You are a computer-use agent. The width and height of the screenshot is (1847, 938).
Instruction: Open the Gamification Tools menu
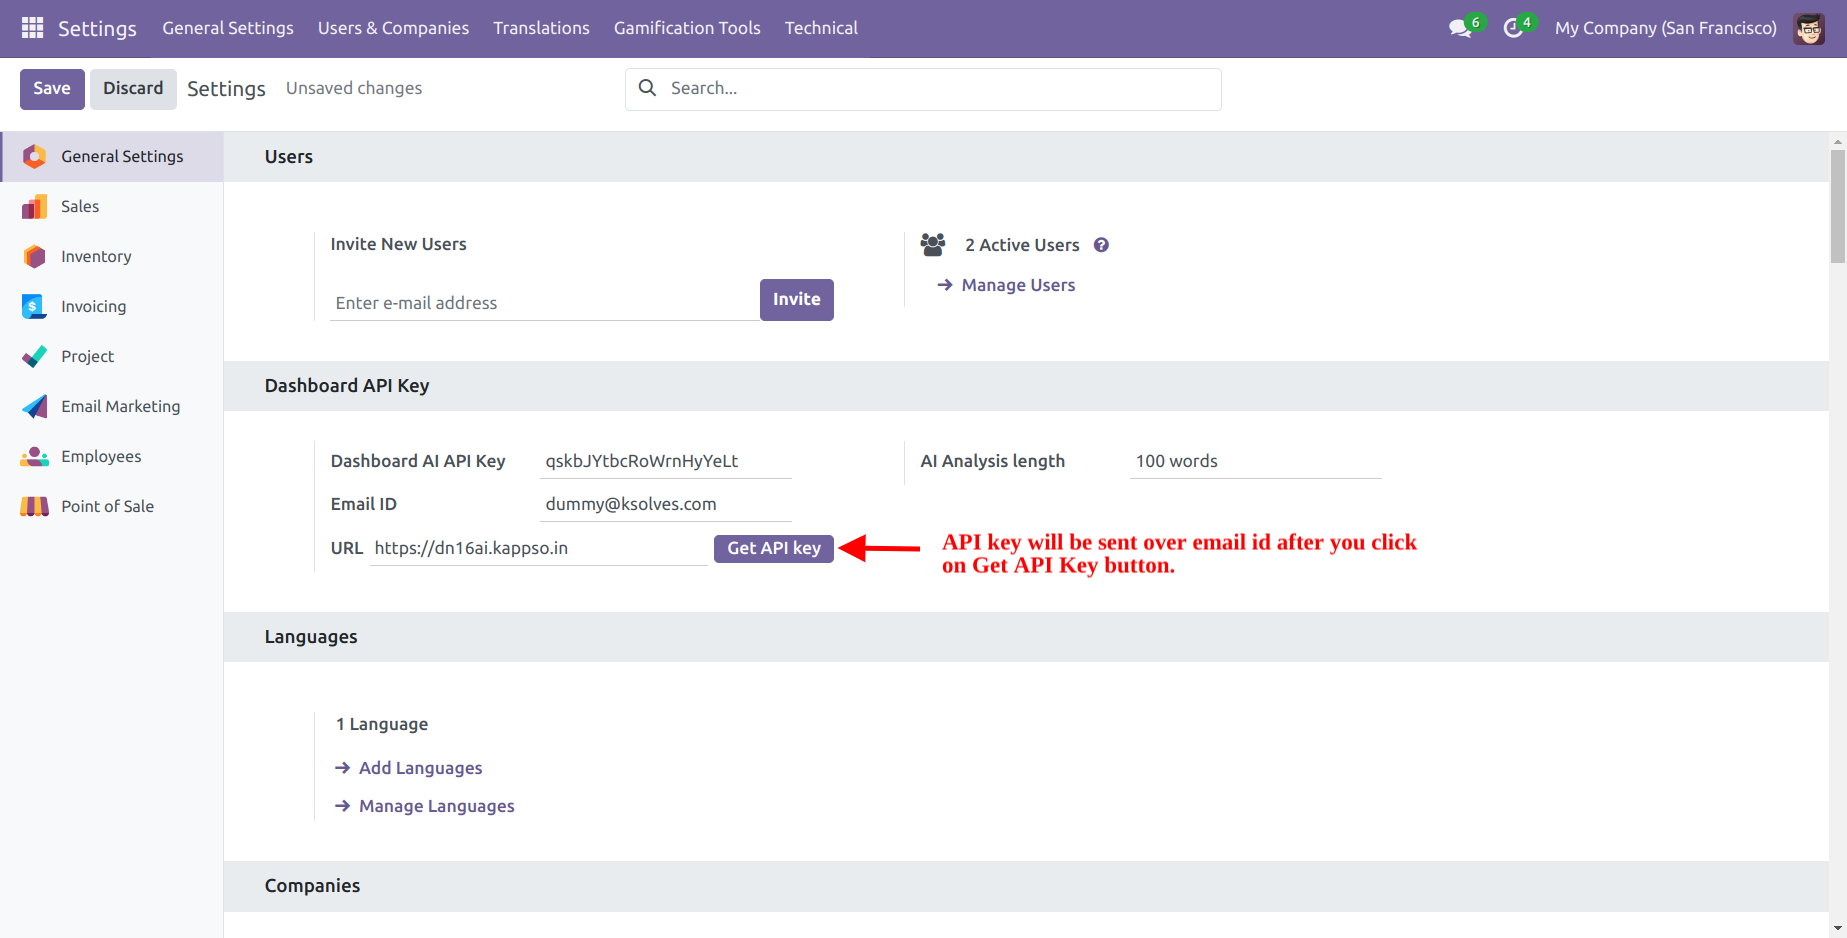(687, 28)
